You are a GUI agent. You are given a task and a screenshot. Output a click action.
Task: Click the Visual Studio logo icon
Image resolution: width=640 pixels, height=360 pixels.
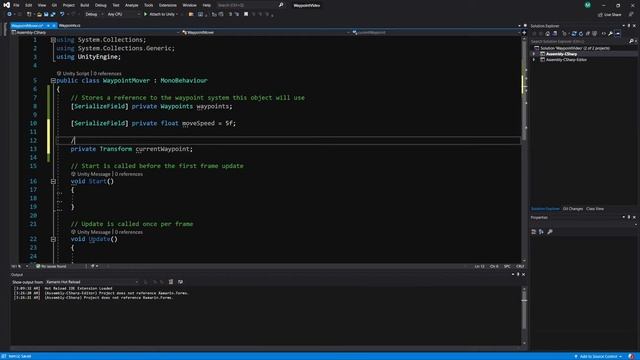click(7, 5)
